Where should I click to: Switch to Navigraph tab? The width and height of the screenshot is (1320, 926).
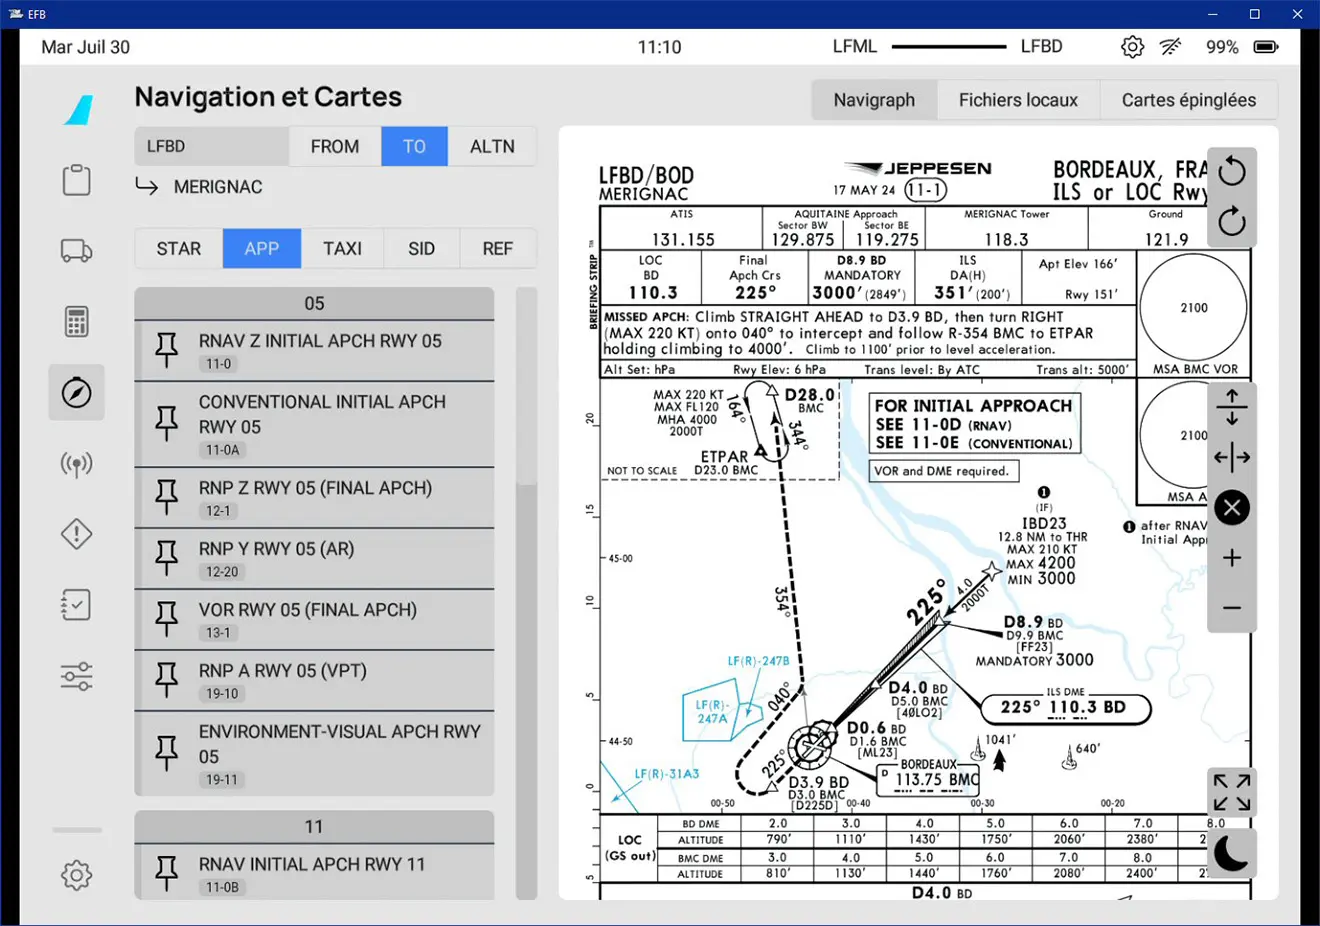874,100
